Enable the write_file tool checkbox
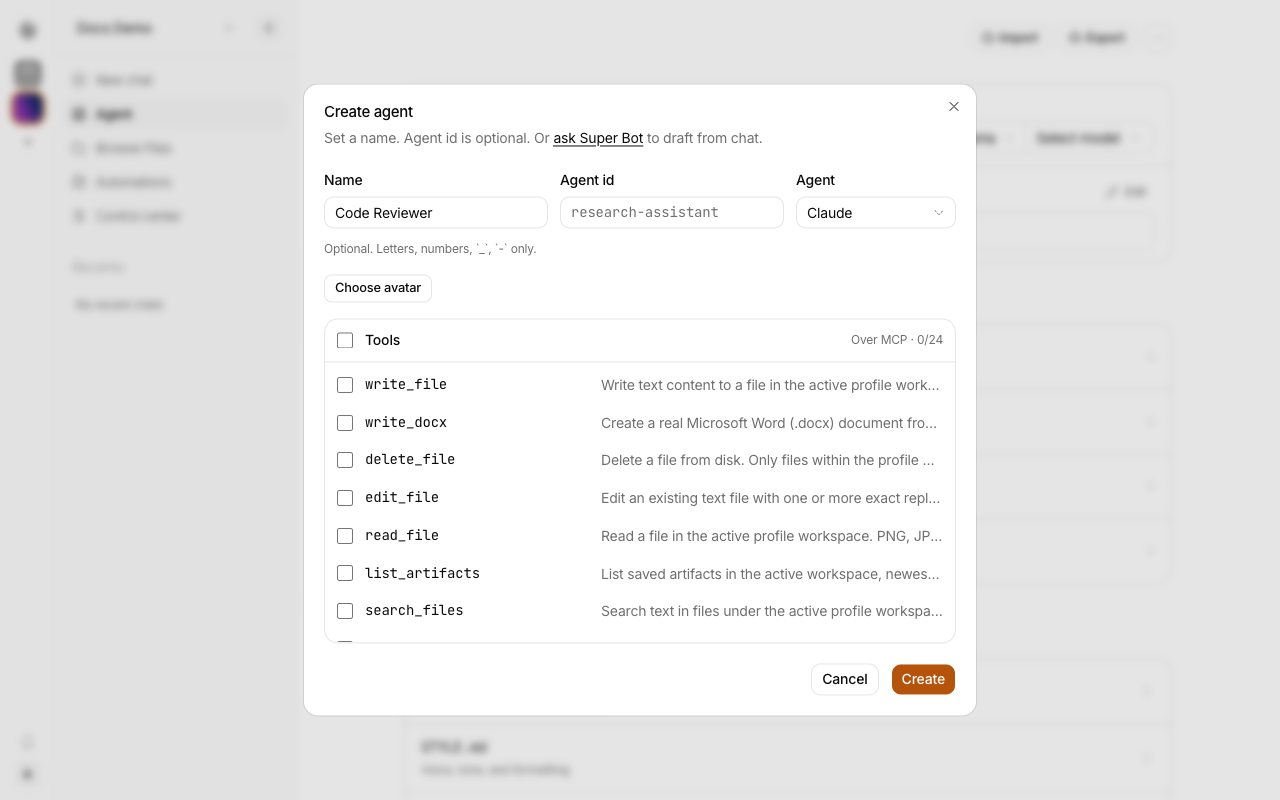 click(345, 385)
